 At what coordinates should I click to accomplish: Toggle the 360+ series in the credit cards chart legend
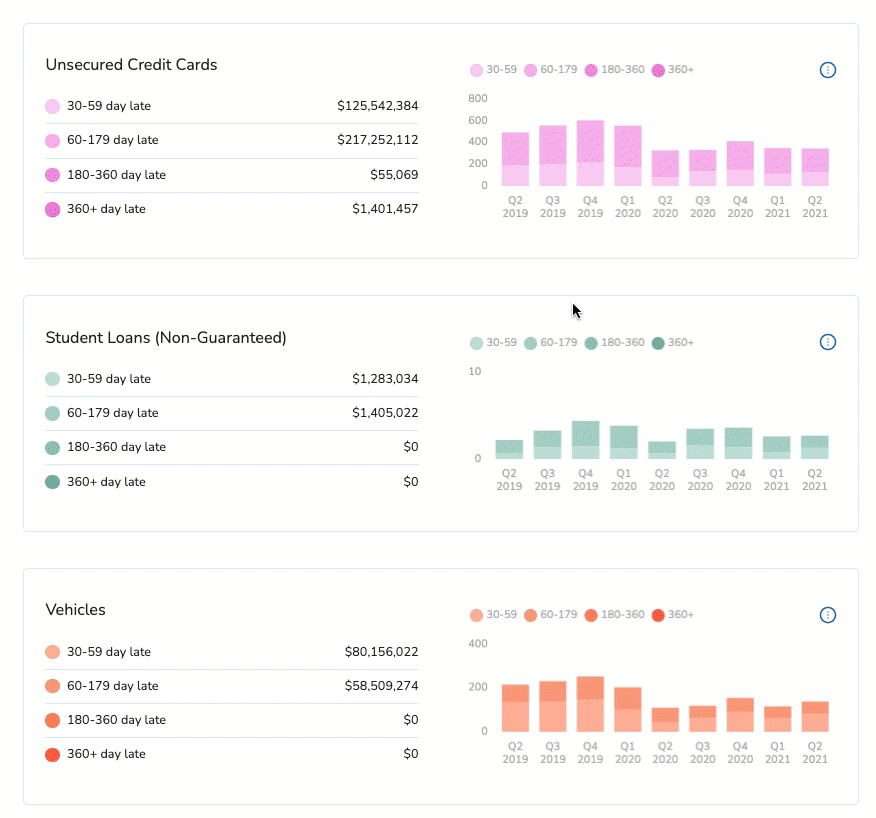[x=673, y=70]
